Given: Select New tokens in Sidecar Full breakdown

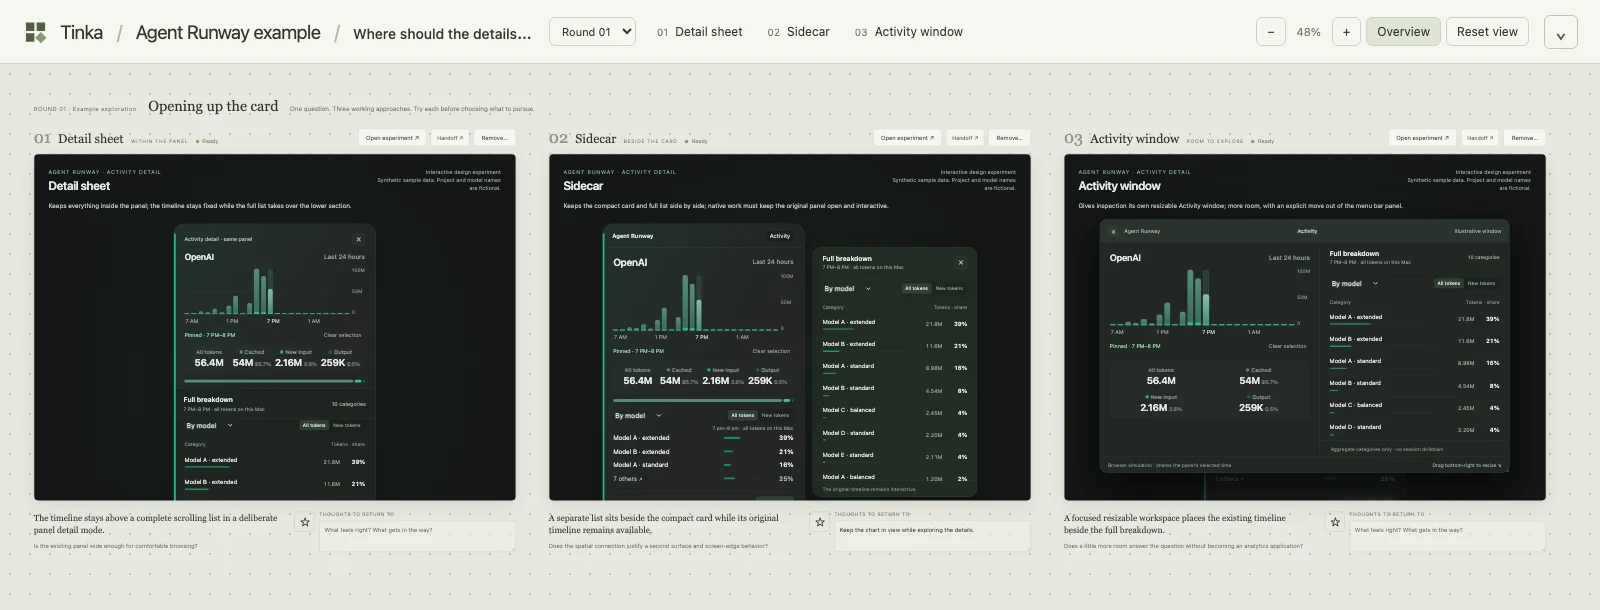Looking at the screenshot, I should [x=949, y=288].
